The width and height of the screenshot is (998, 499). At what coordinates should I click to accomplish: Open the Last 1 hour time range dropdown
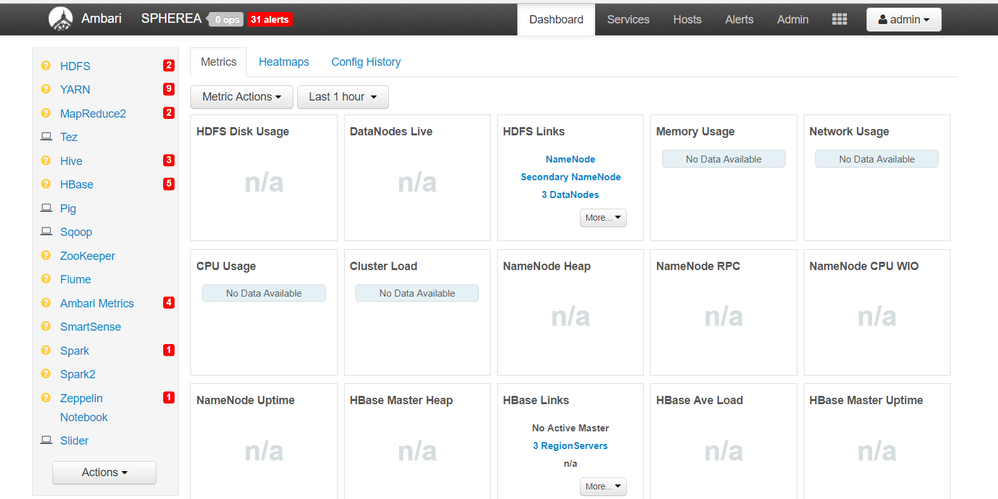pos(343,97)
